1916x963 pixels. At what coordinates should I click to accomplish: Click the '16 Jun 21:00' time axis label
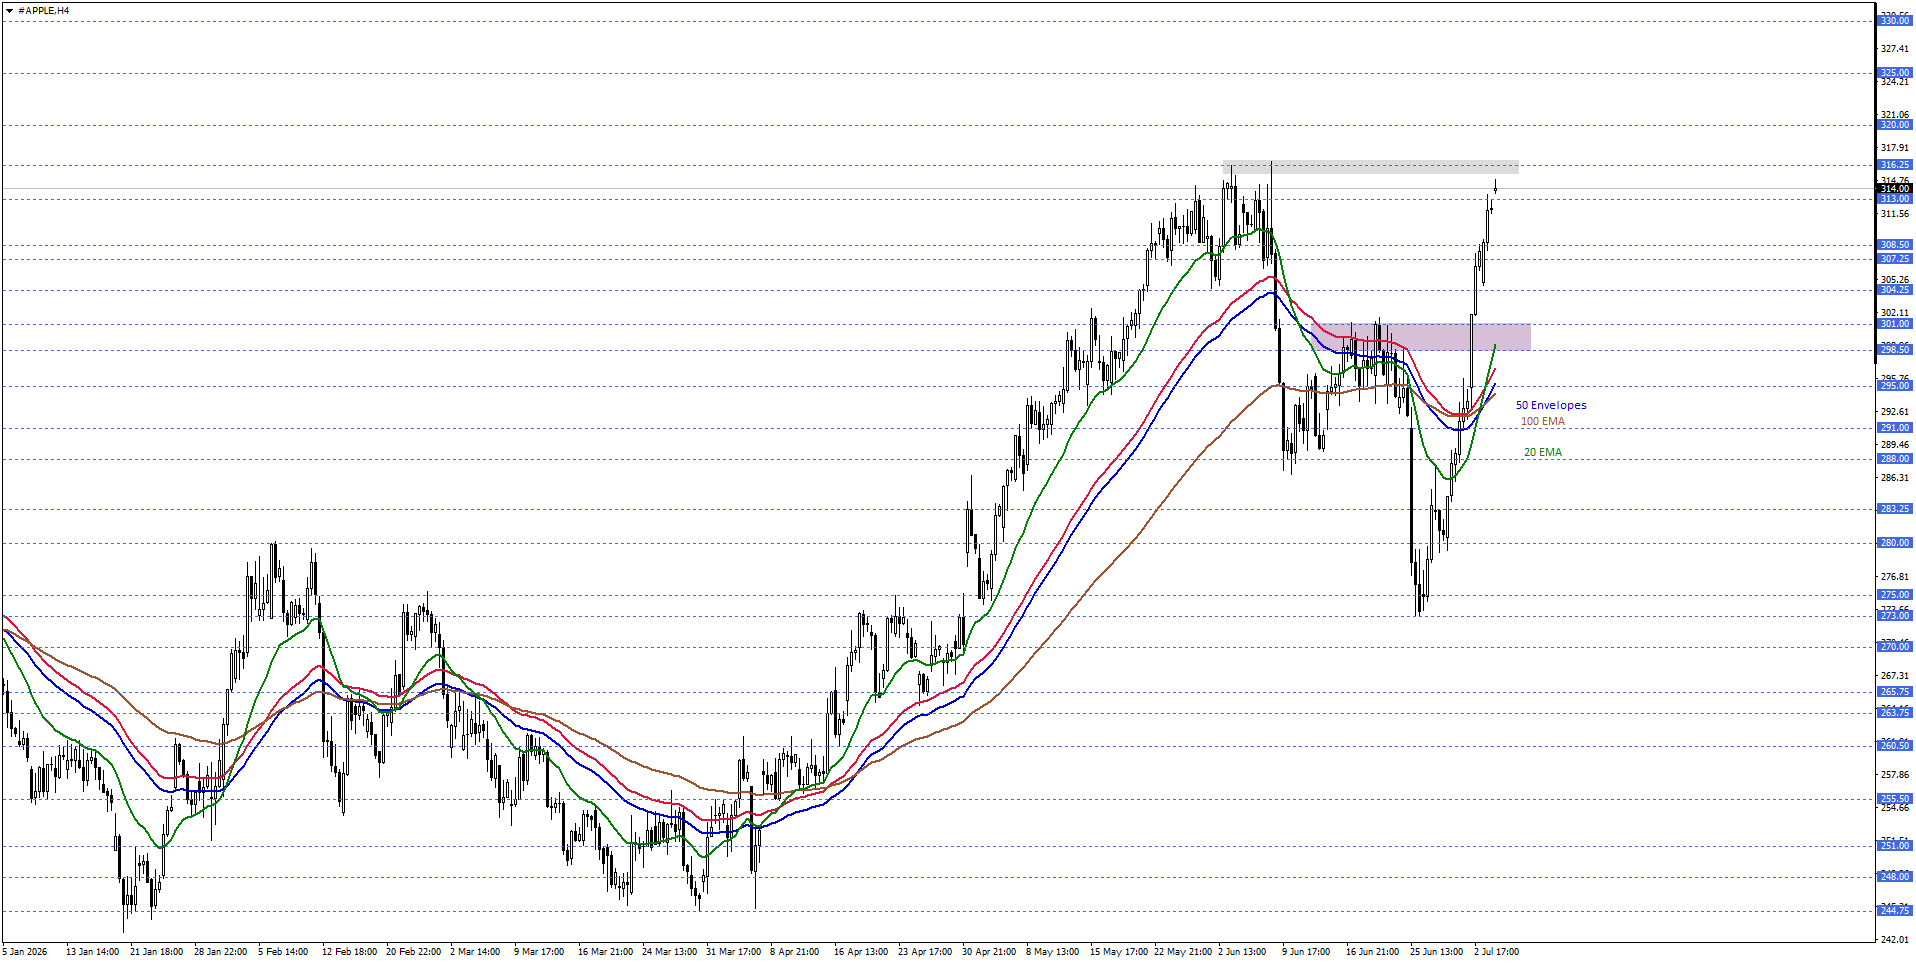pyautogui.click(x=1372, y=951)
